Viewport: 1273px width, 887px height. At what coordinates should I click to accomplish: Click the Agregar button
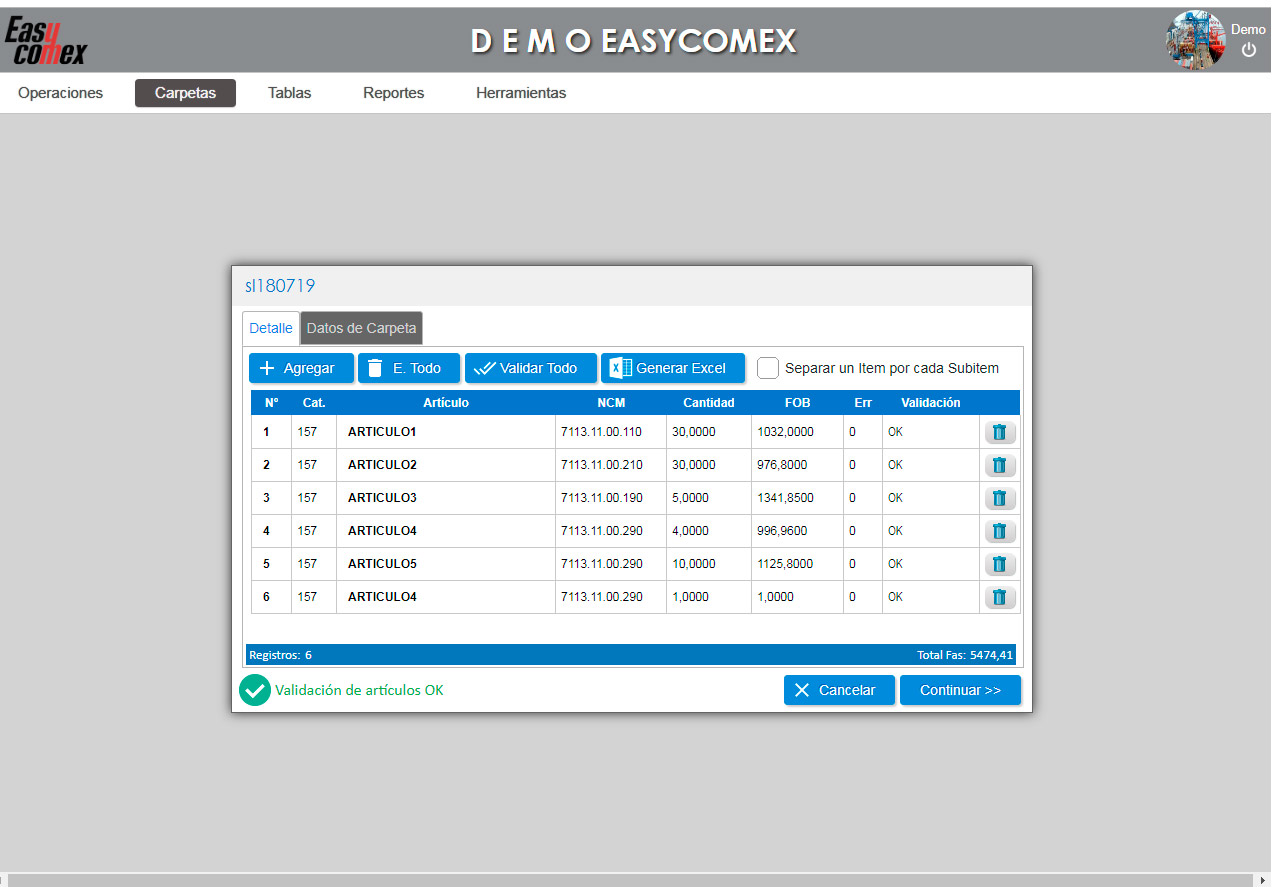click(x=301, y=368)
